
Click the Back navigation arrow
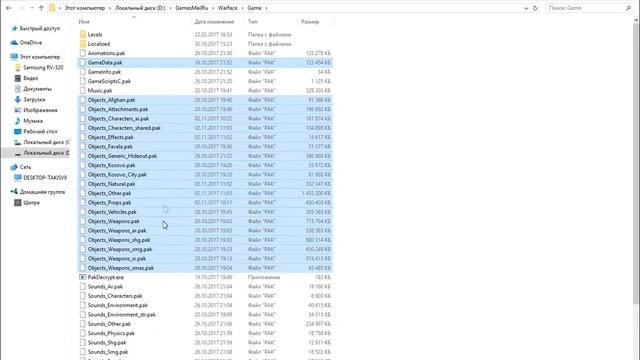point(9,8)
